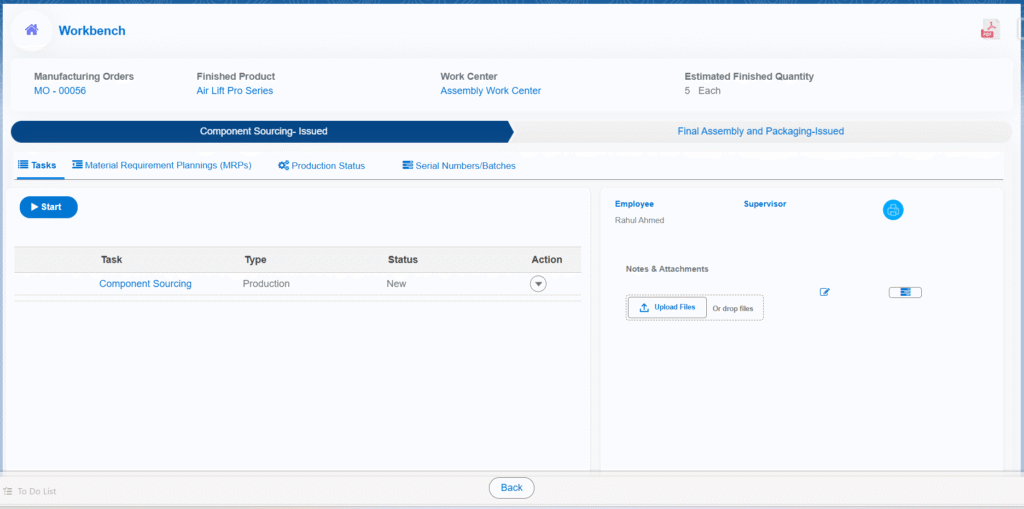Open the Air Lift Pro Series product link

click(234, 91)
